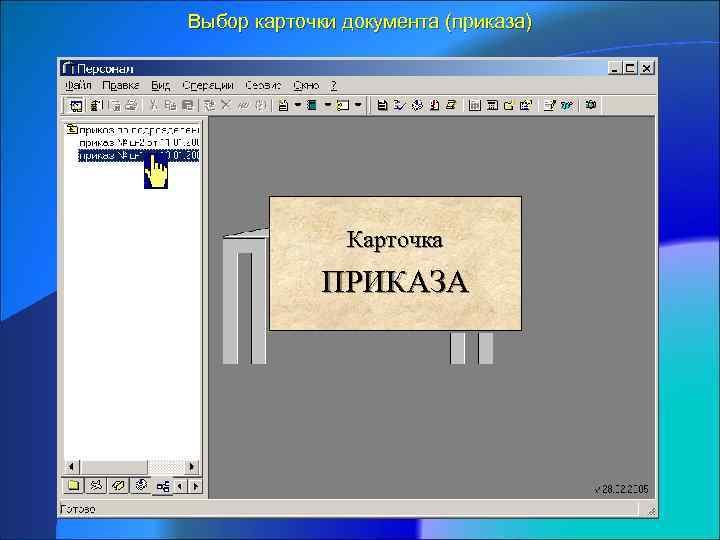Viewport: 720px width, 540px height.
Task: Click the greyed-out X delete toolbar icon
Action: (x=225, y=106)
